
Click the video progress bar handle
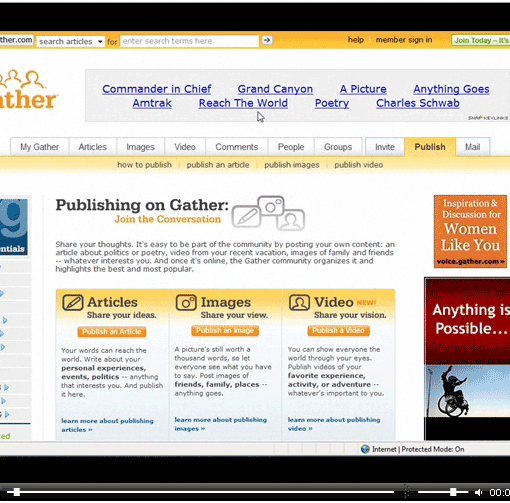click(16, 492)
